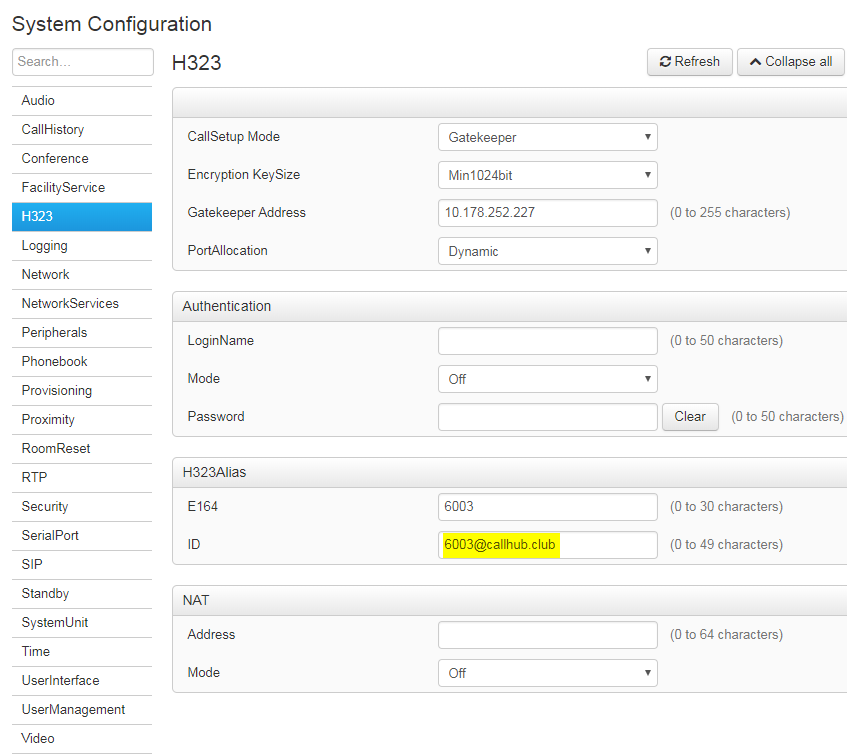Collapse all sections with Collapse all

pos(791,62)
